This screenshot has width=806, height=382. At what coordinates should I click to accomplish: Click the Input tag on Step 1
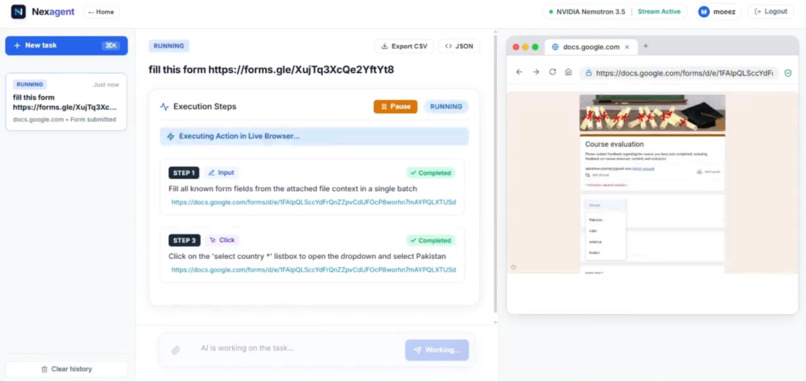pyautogui.click(x=222, y=173)
